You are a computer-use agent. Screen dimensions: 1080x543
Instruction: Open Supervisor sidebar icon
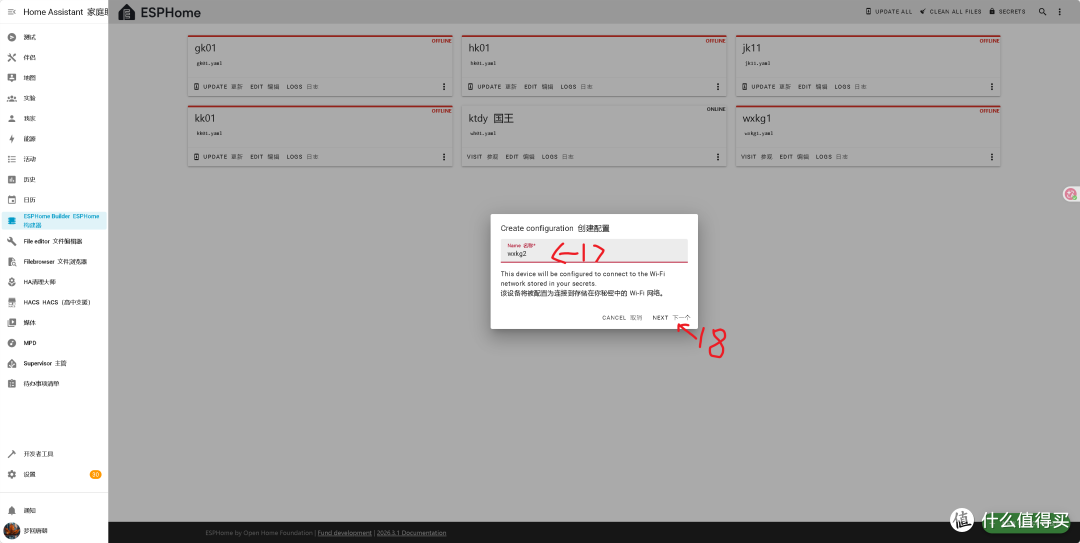point(12,363)
